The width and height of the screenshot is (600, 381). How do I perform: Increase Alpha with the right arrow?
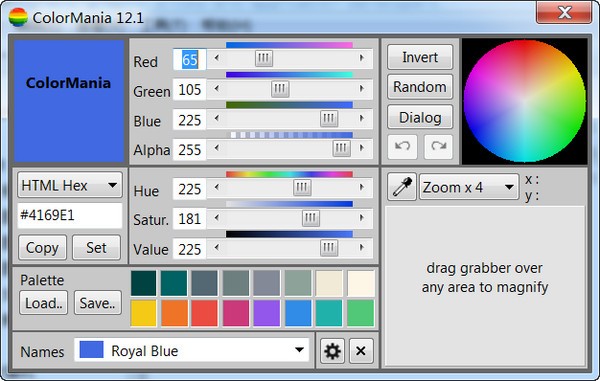point(362,148)
